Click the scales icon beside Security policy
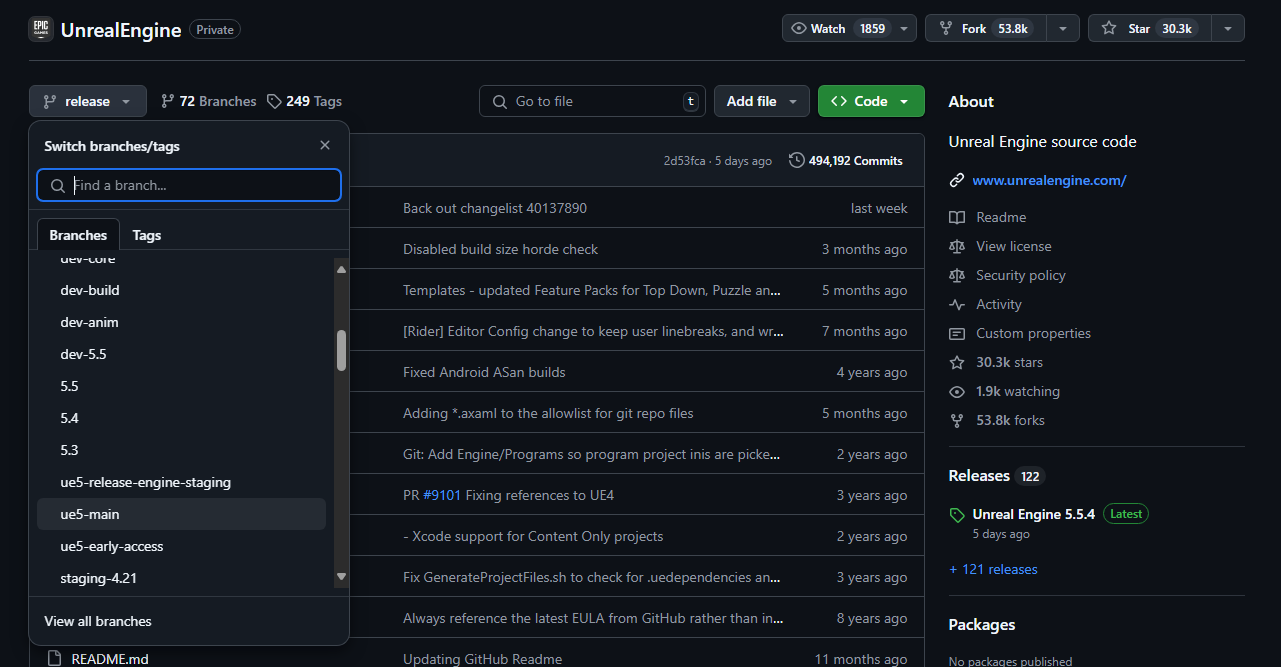Image resolution: width=1281 pixels, height=667 pixels. [957, 275]
